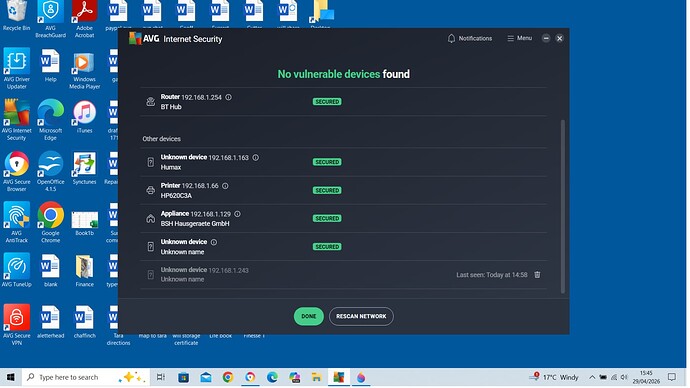The height and width of the screenshot is (388, 690).
Task: Click RESCAN NETWORK button
Action: (361, 316)
